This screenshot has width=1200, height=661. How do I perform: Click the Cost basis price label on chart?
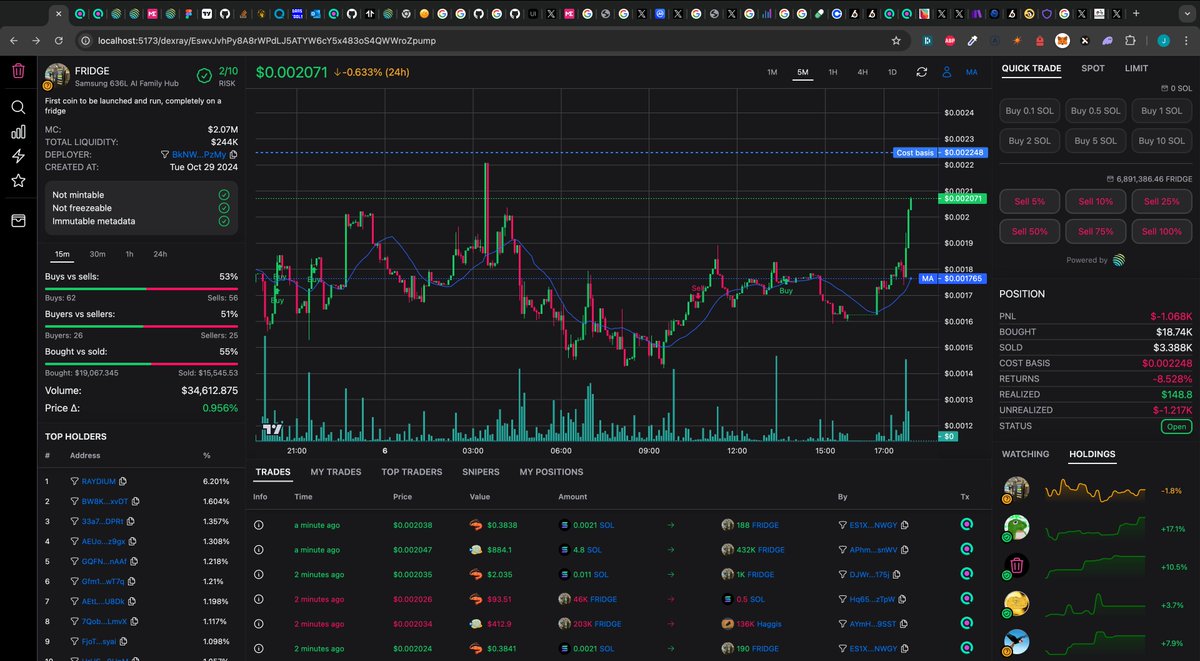click(x=941, y=153)
